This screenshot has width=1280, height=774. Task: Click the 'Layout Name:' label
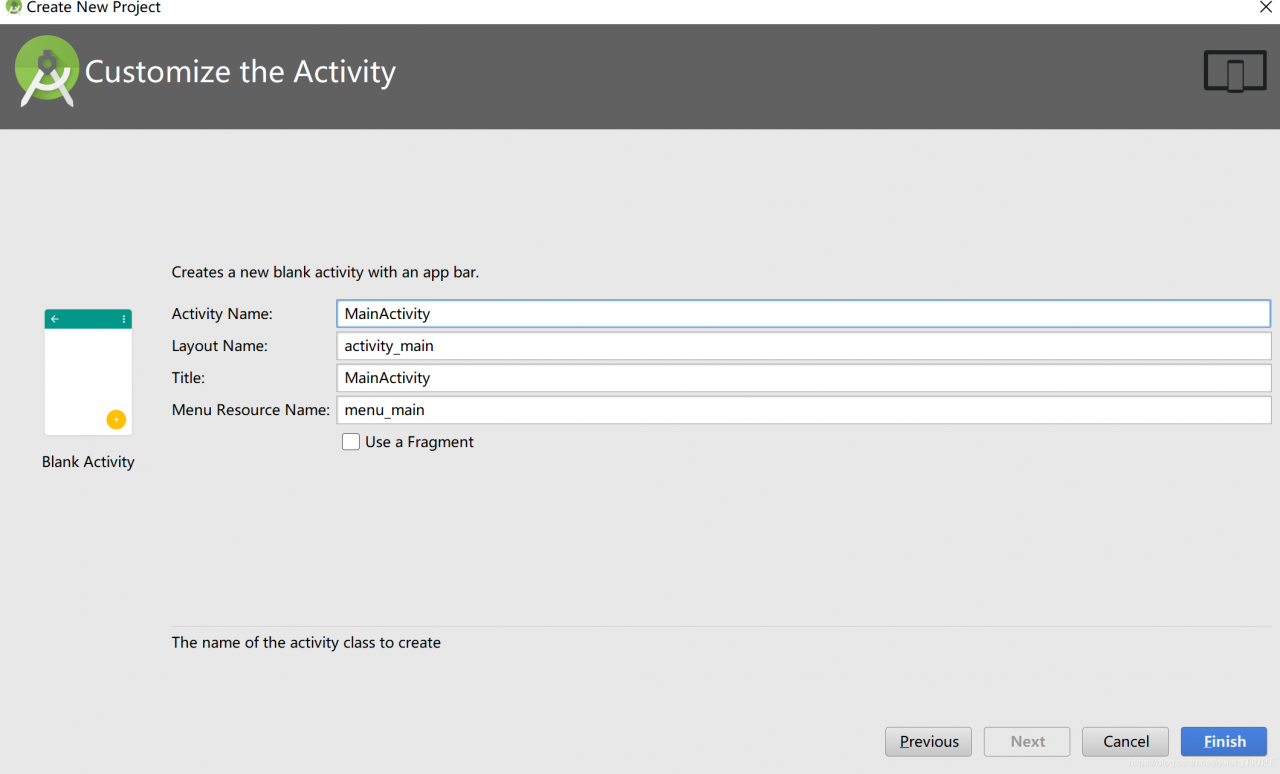(220, 346)
